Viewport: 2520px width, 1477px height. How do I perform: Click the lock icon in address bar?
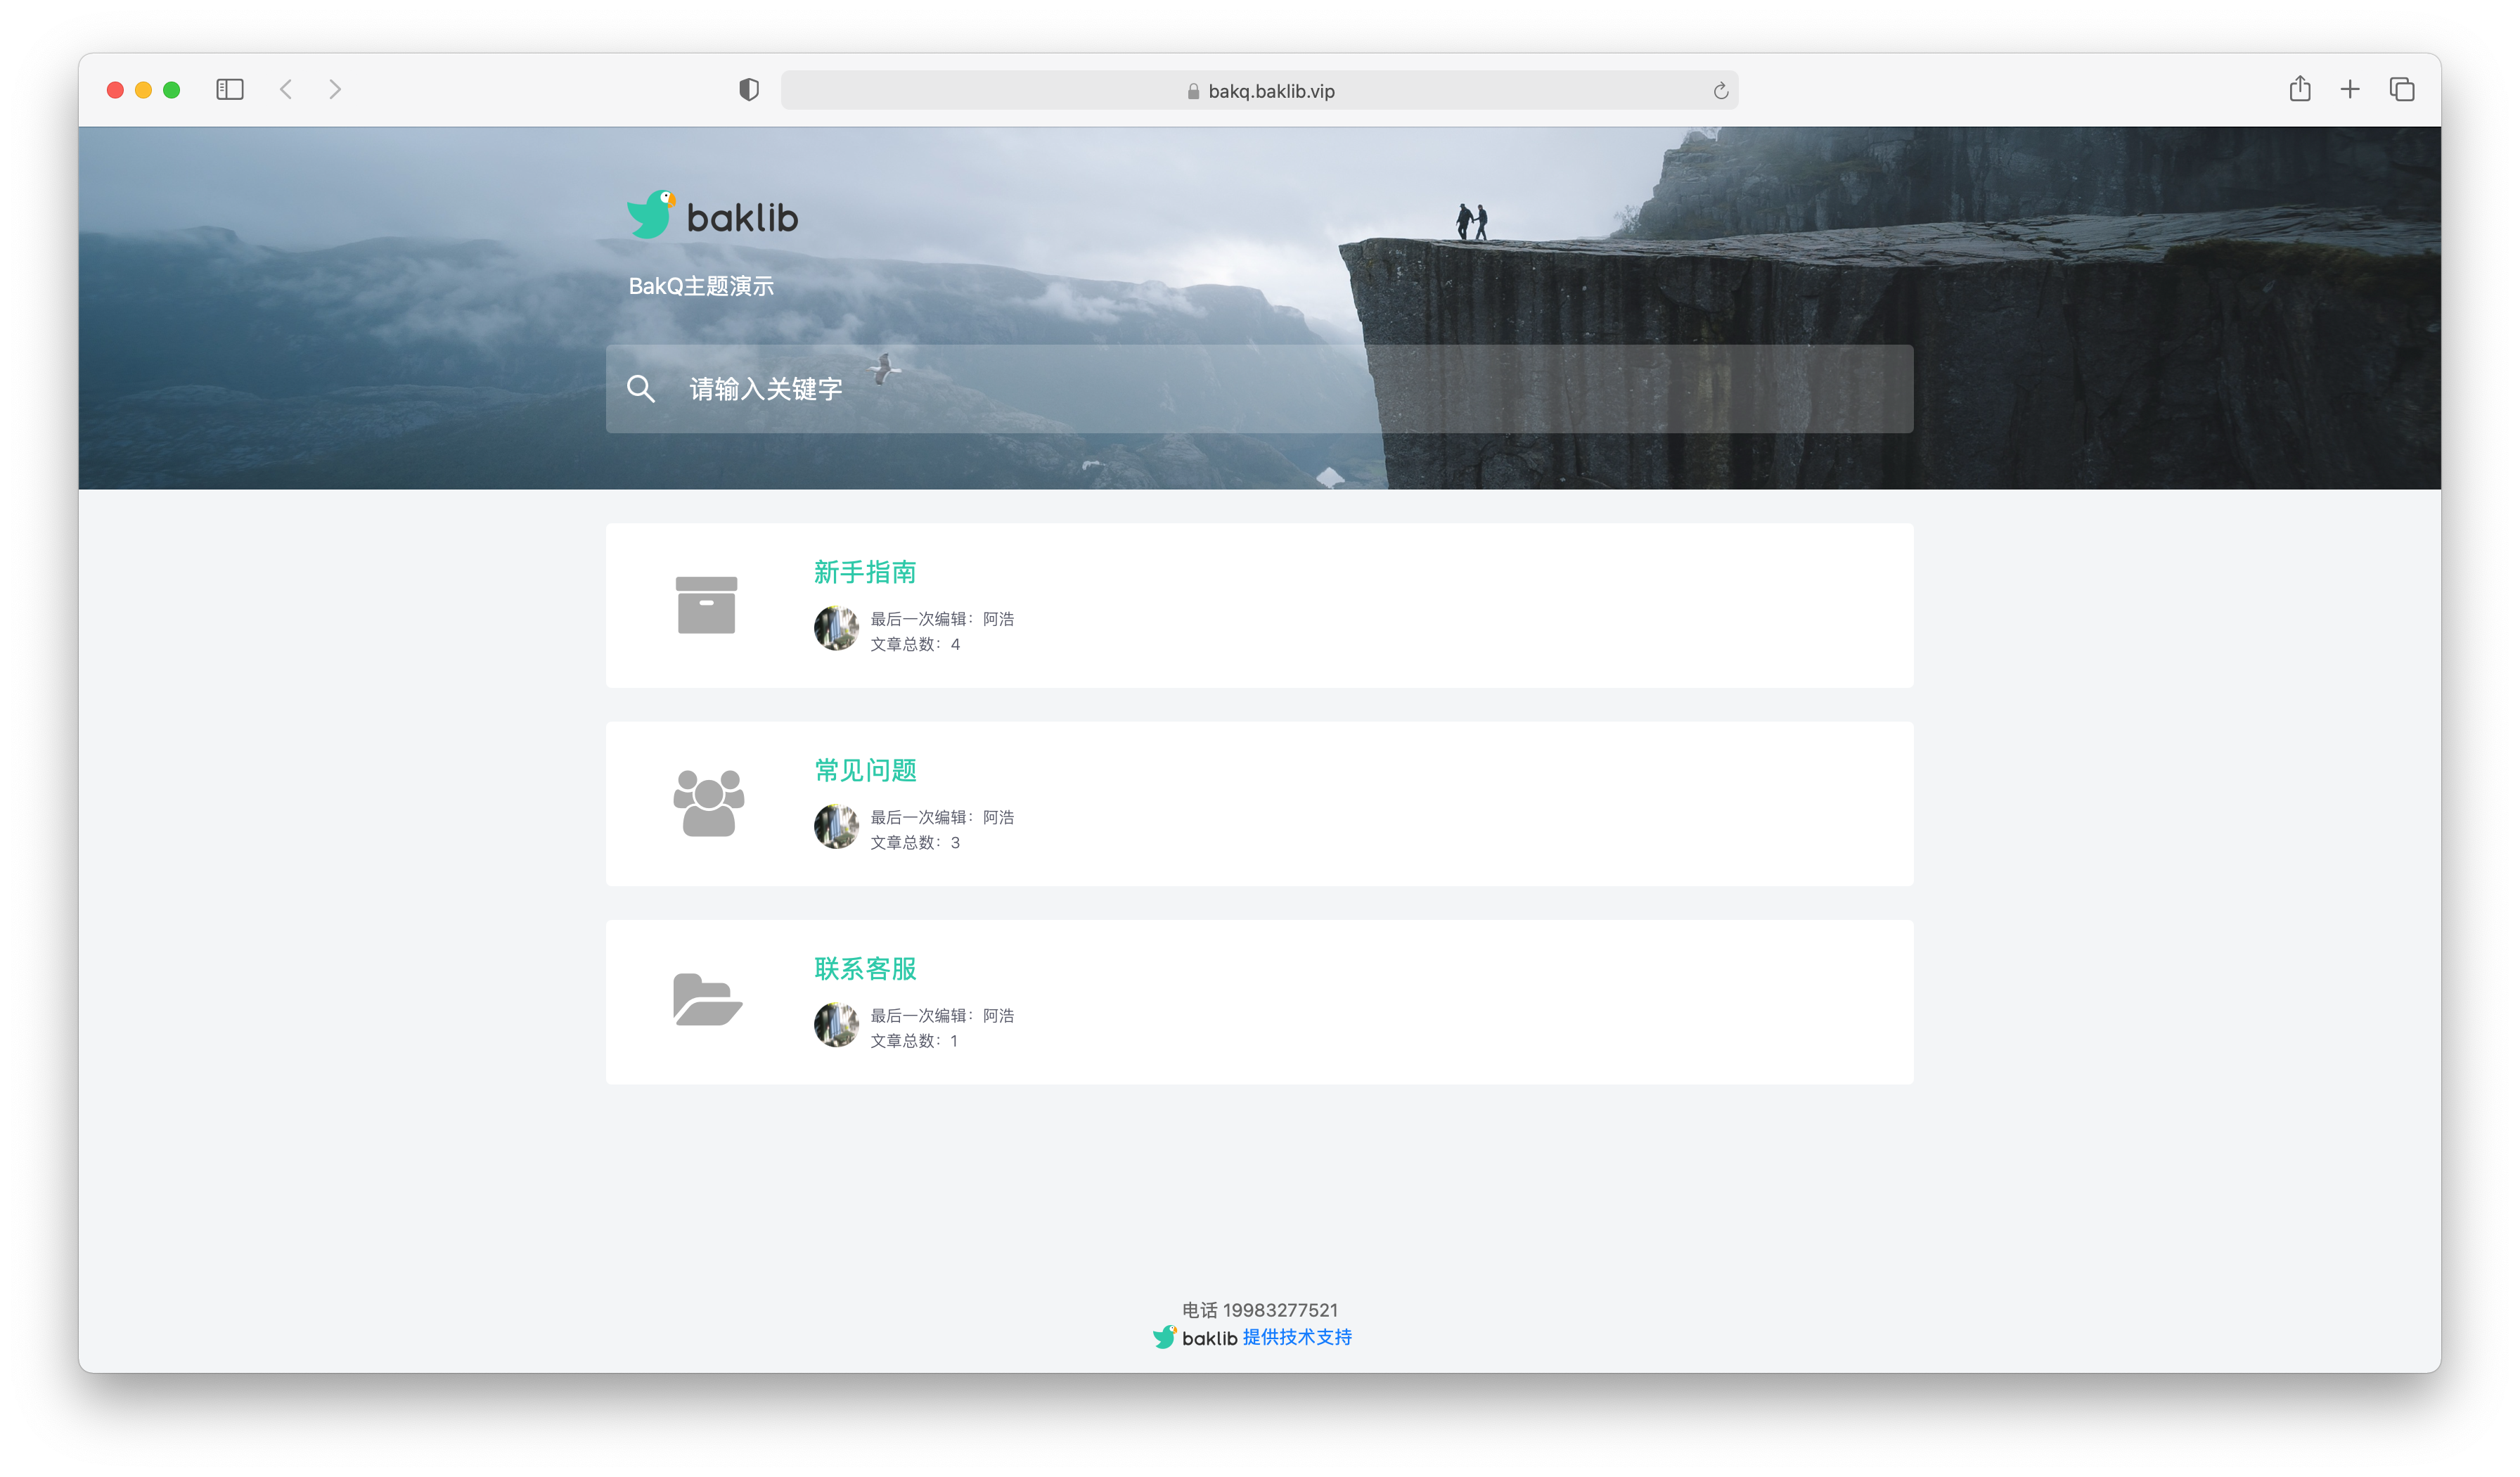coord(1193,92)
